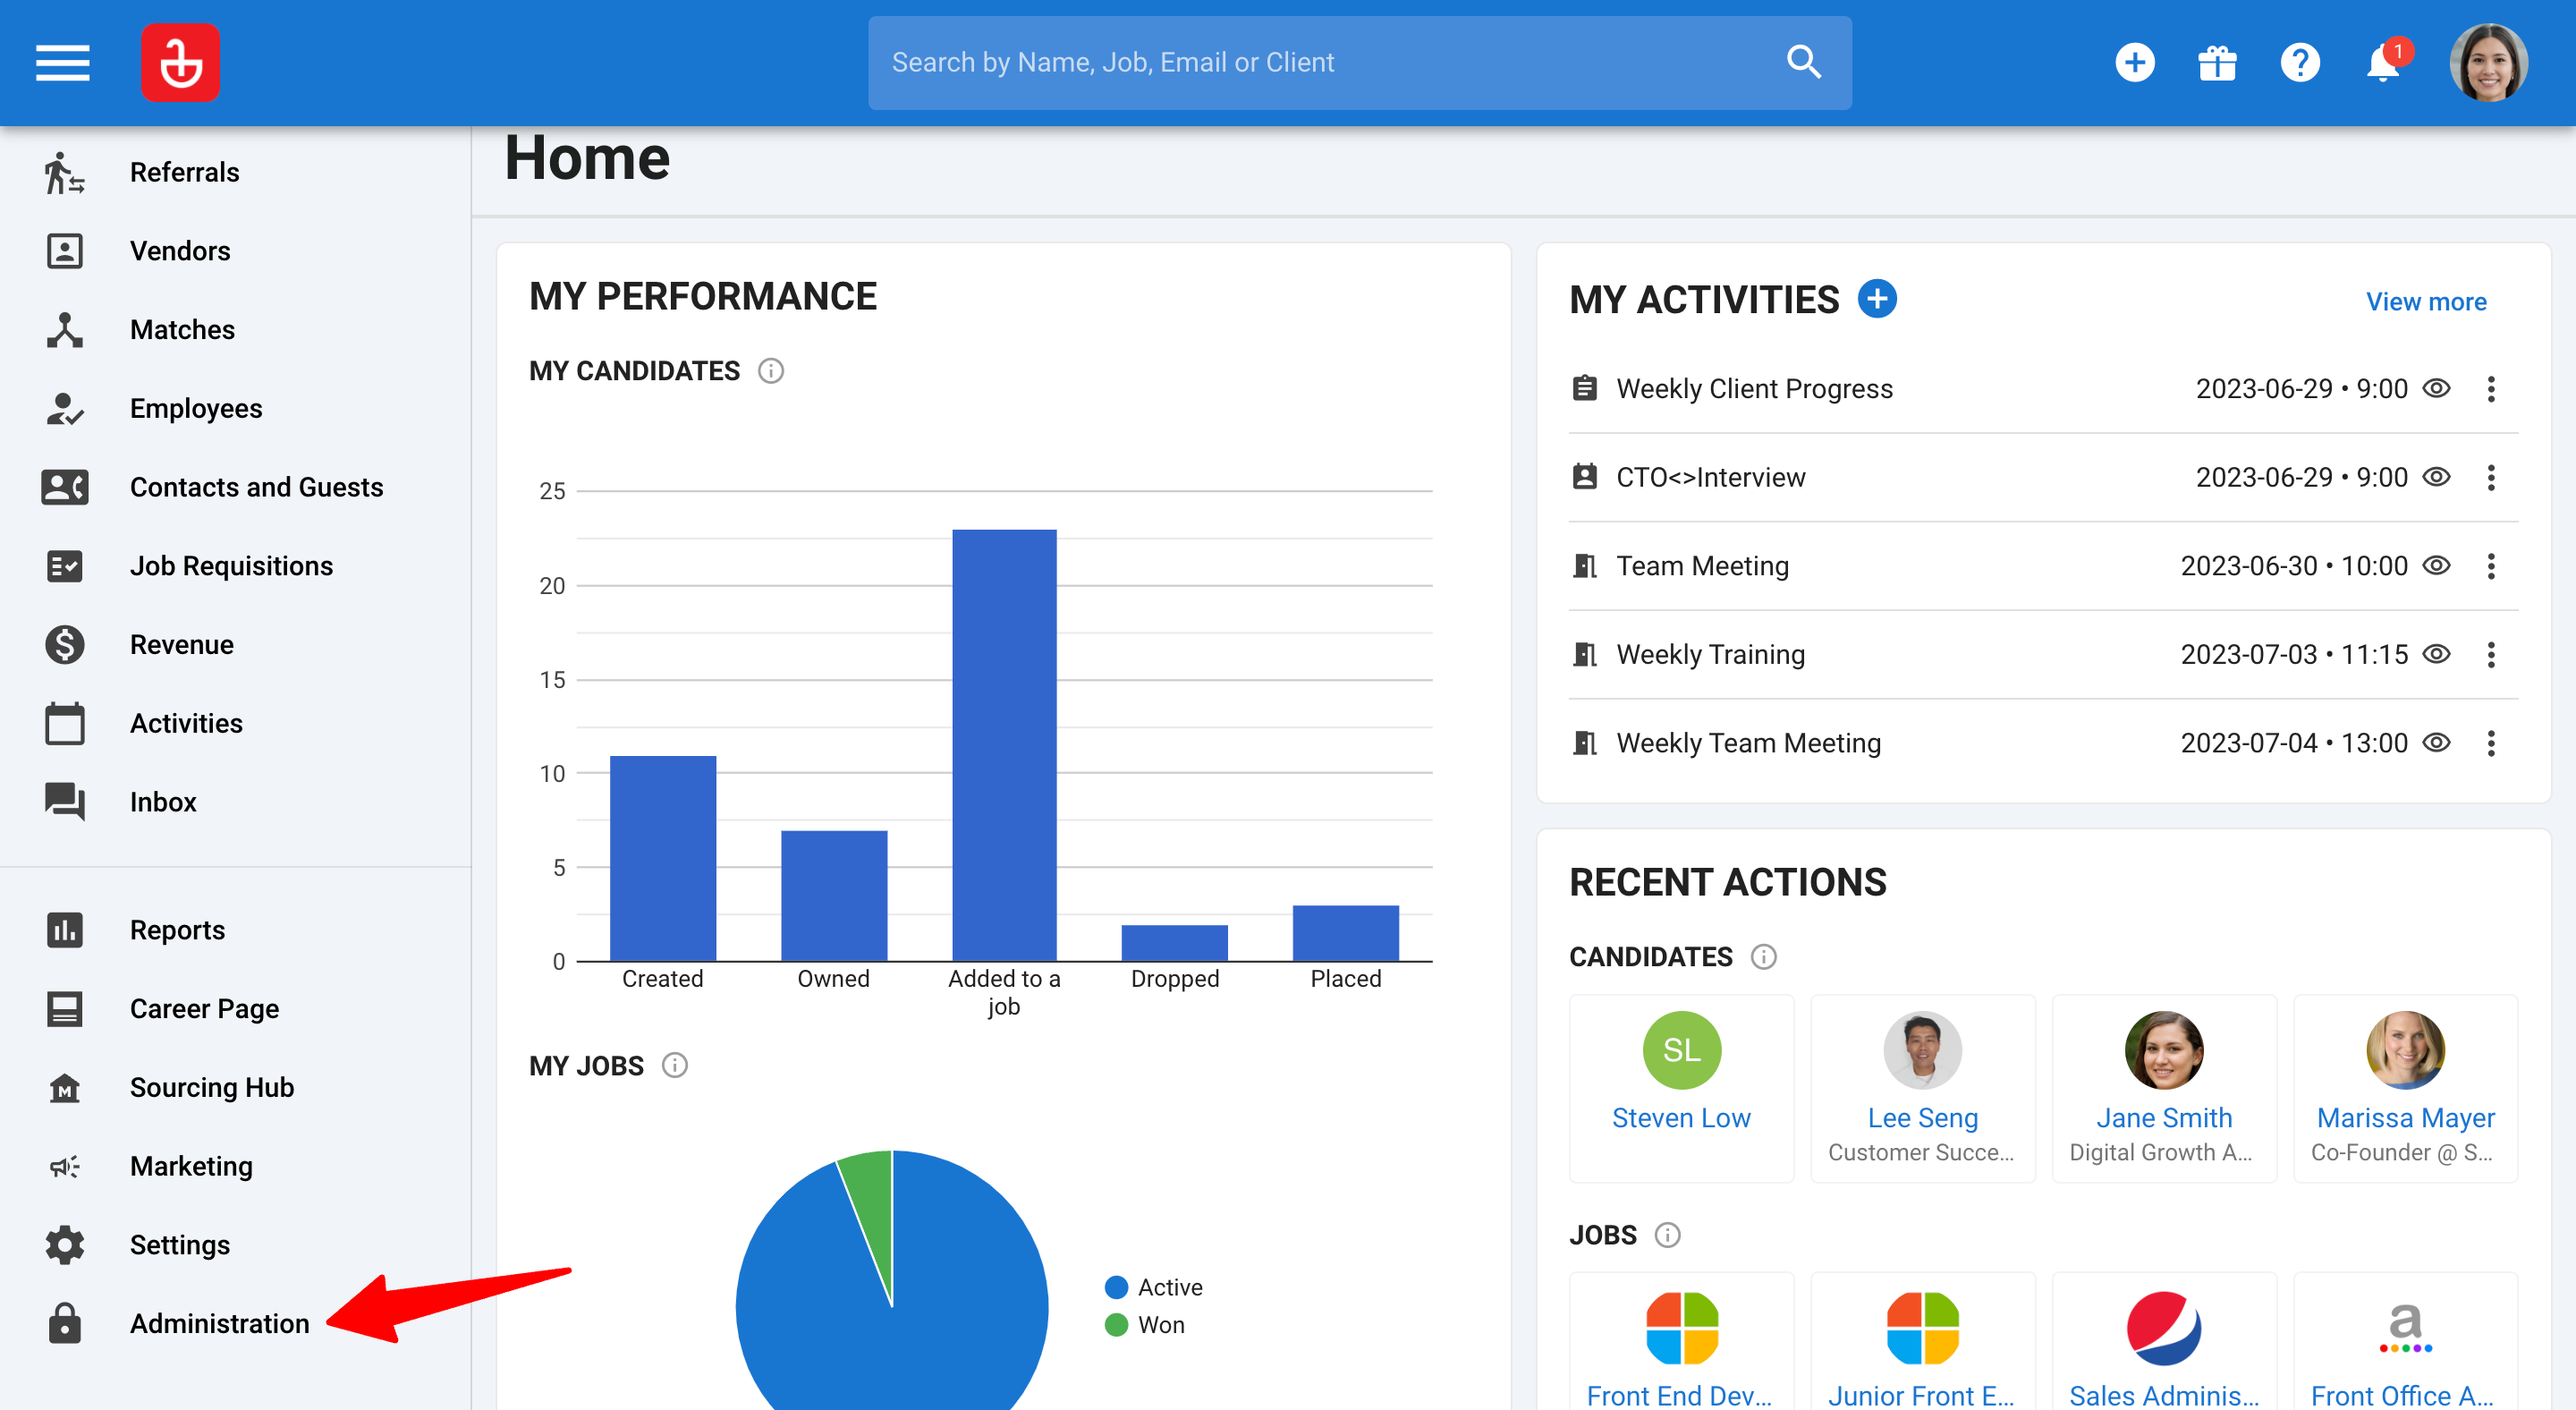Viewport: 2576px width, 1410px height.
Task: Click the Created bar in chart
Action: [663, 858]
